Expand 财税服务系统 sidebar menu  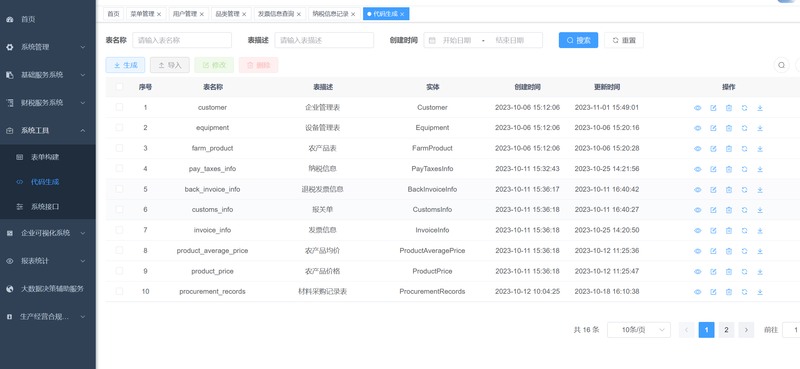pyautogui.click(x=47, y=103)
